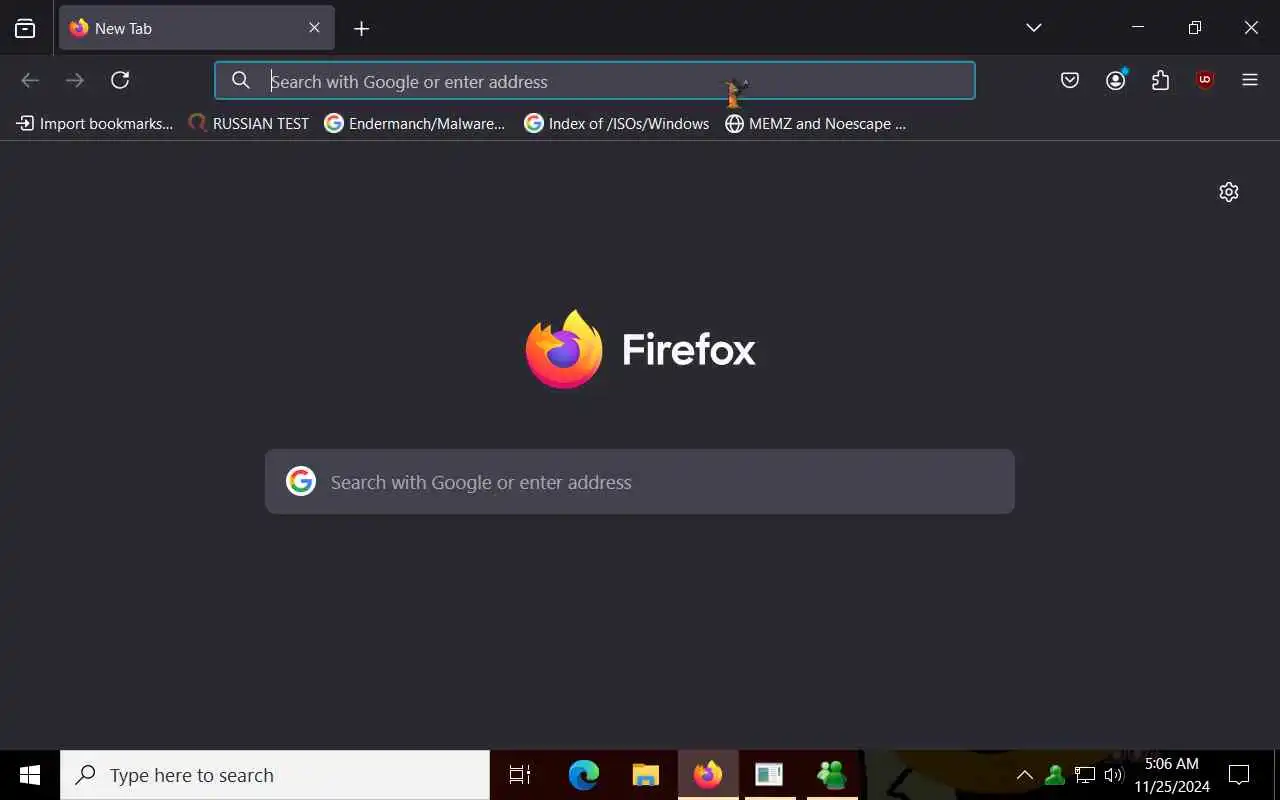Open the green people app in taskbar

(x=831, y=775)
